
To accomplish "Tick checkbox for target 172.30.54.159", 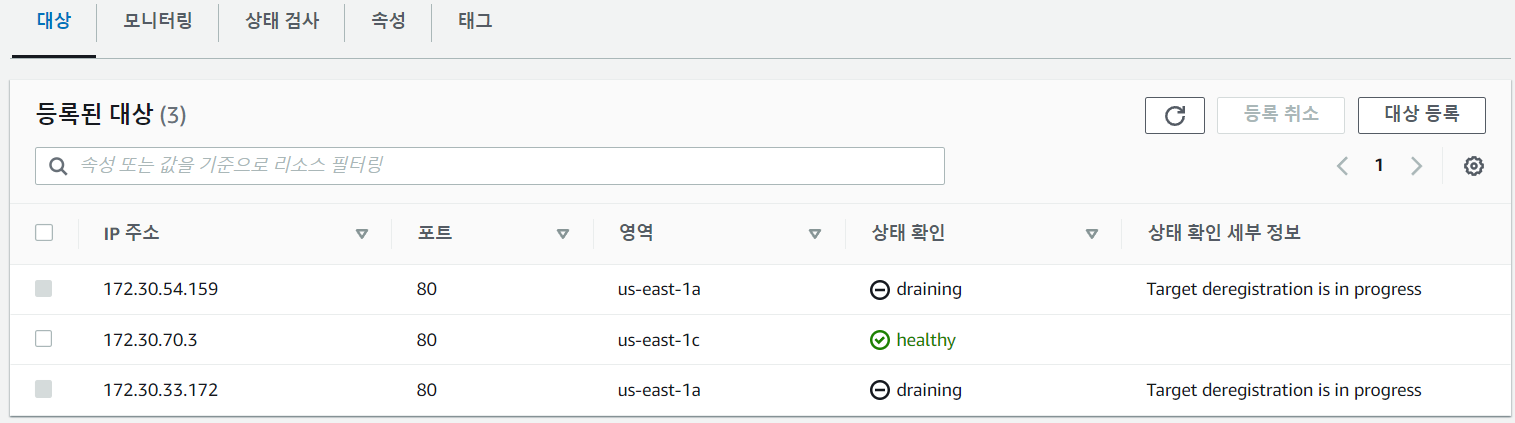I will (x=44, y=289).
